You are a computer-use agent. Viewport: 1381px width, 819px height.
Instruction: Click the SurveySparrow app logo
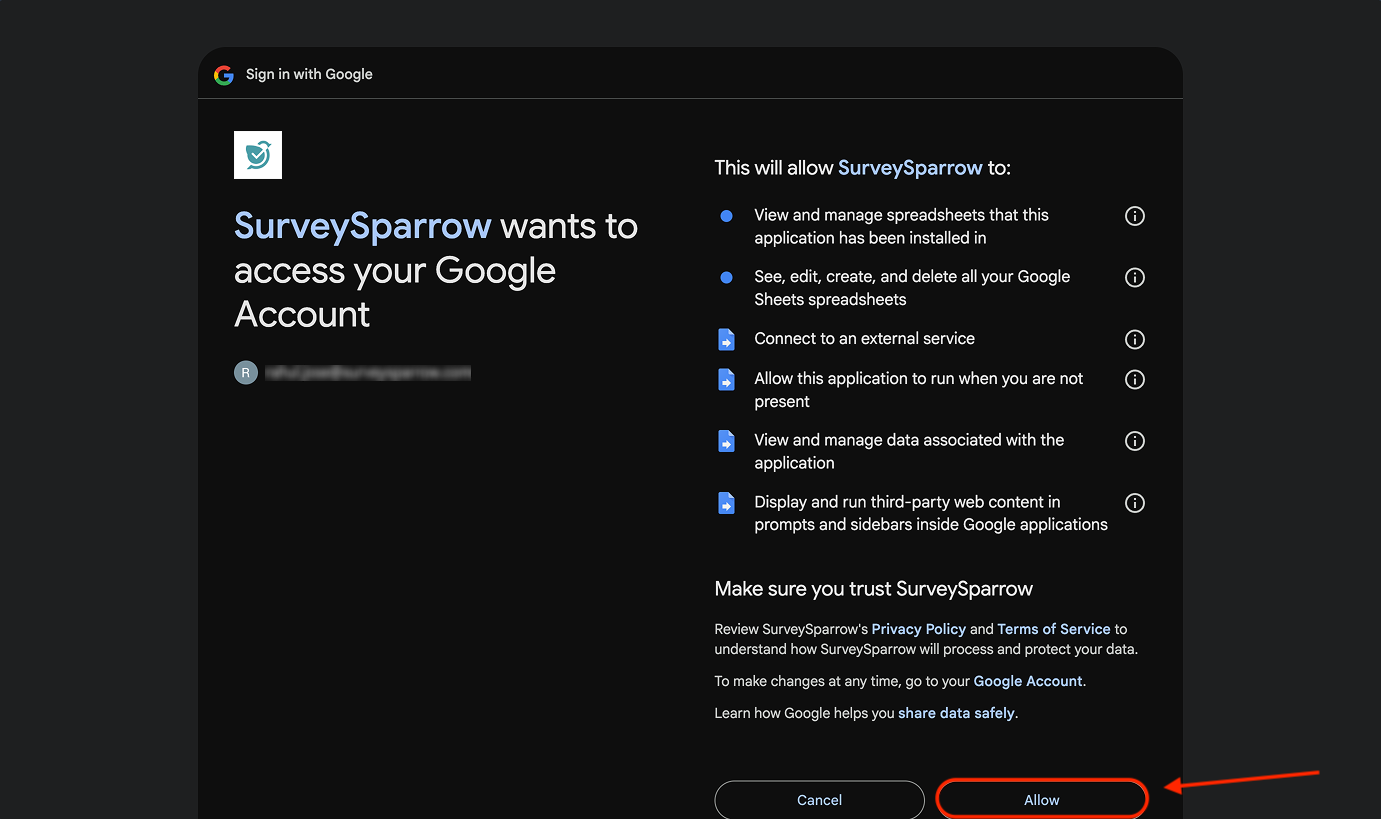click(x=258, y=155)
